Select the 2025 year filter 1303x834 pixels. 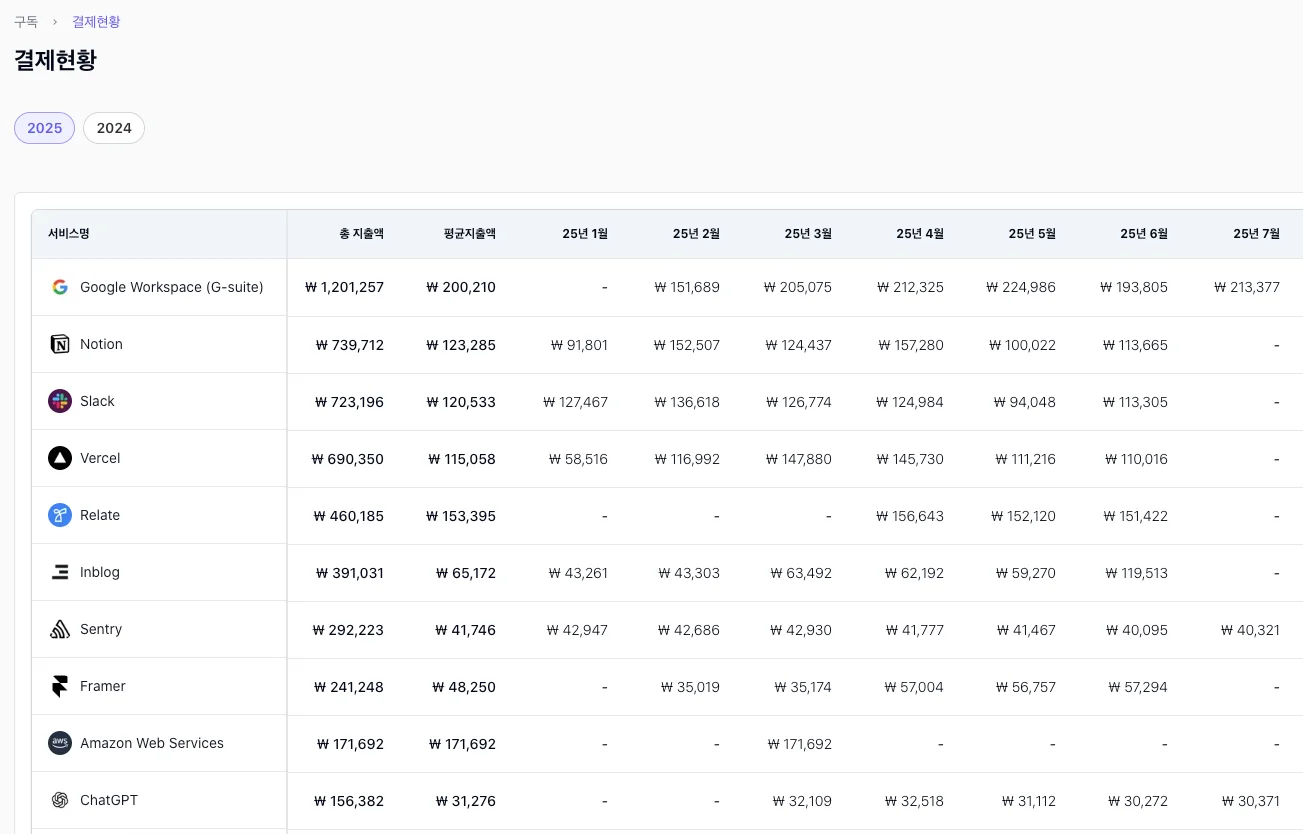point(44,128)
